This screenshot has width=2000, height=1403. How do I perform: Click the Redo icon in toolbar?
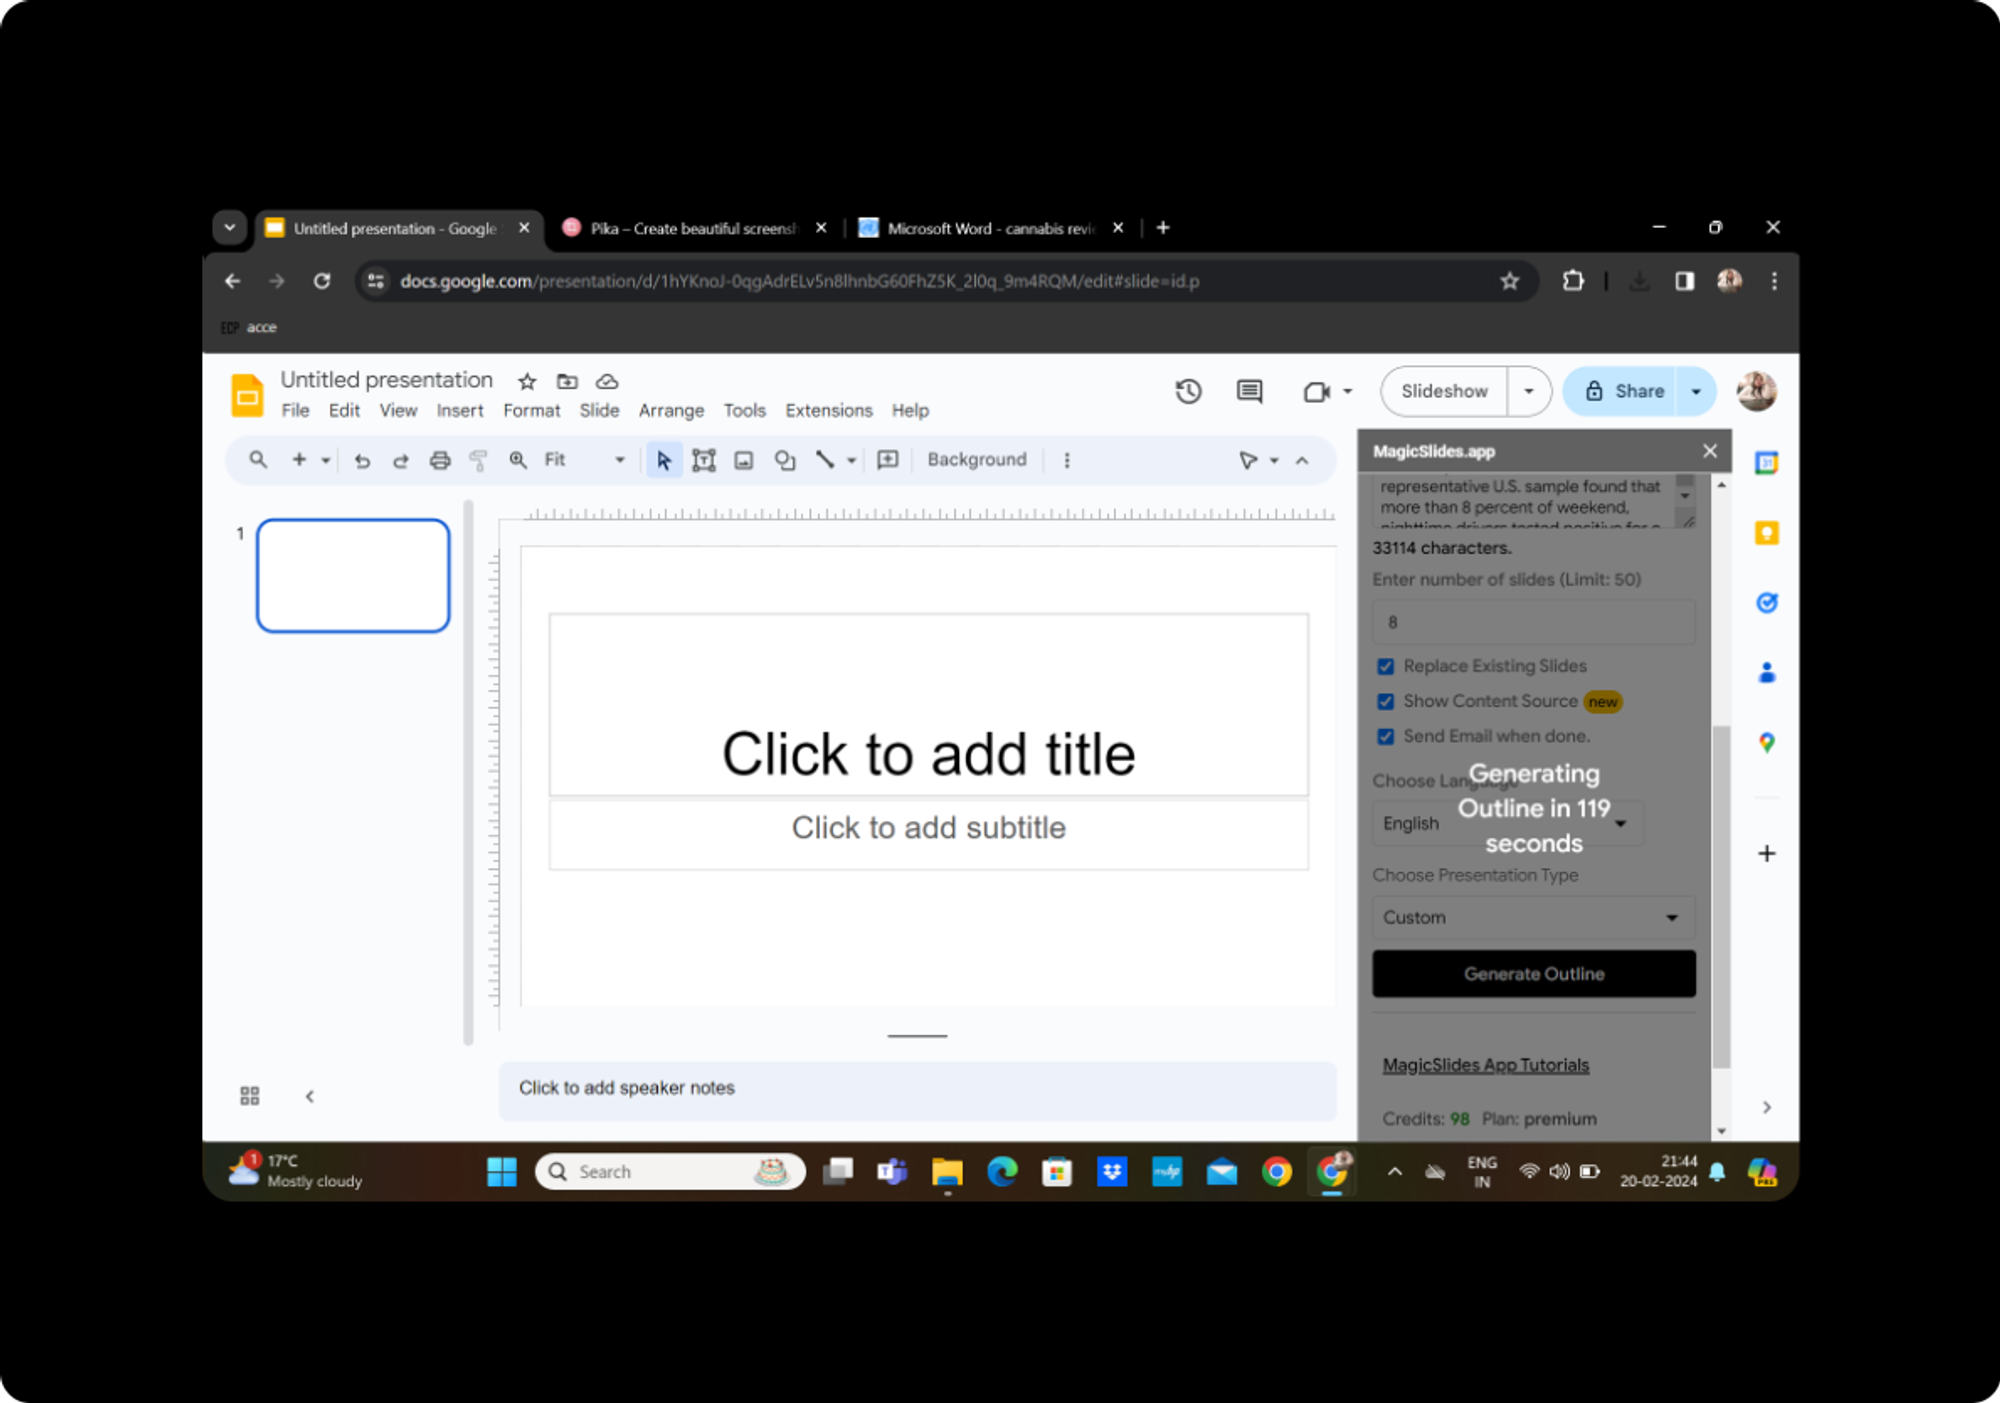[400, 459]
